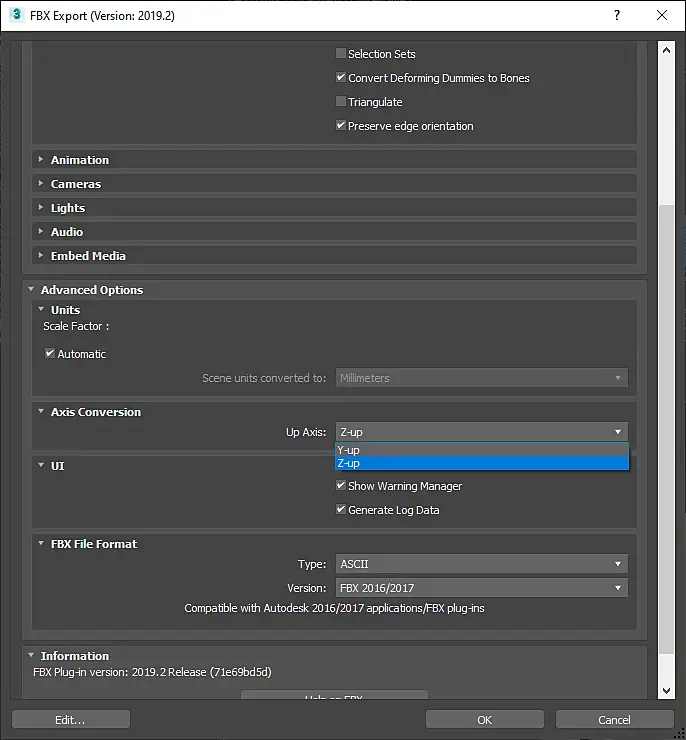Expand the Animation rollout
Image resolution: width=686 pixels, height=740 pixels.
click(80, 160)
